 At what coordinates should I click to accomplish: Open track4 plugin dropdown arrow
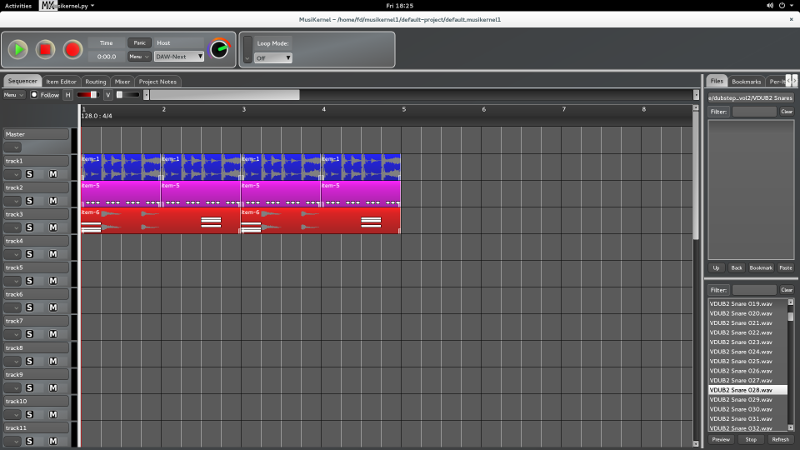click(13, 254)
